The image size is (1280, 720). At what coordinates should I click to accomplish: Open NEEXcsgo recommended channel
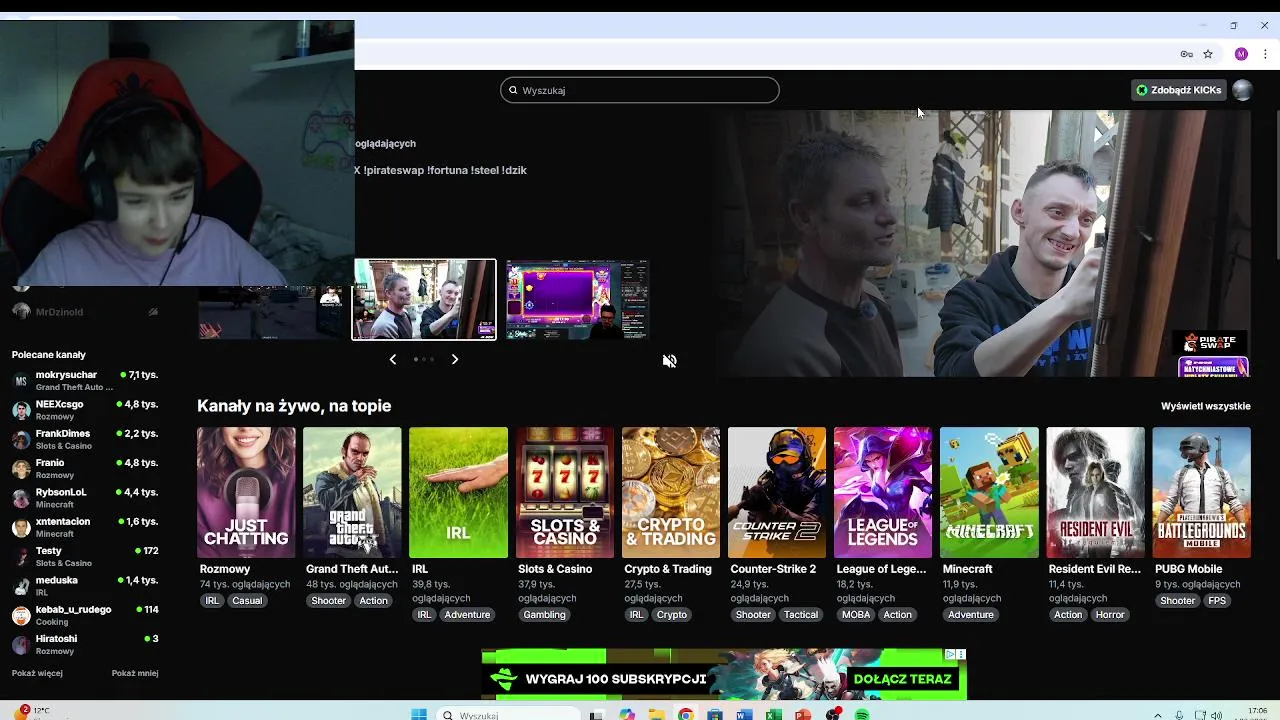85,410
